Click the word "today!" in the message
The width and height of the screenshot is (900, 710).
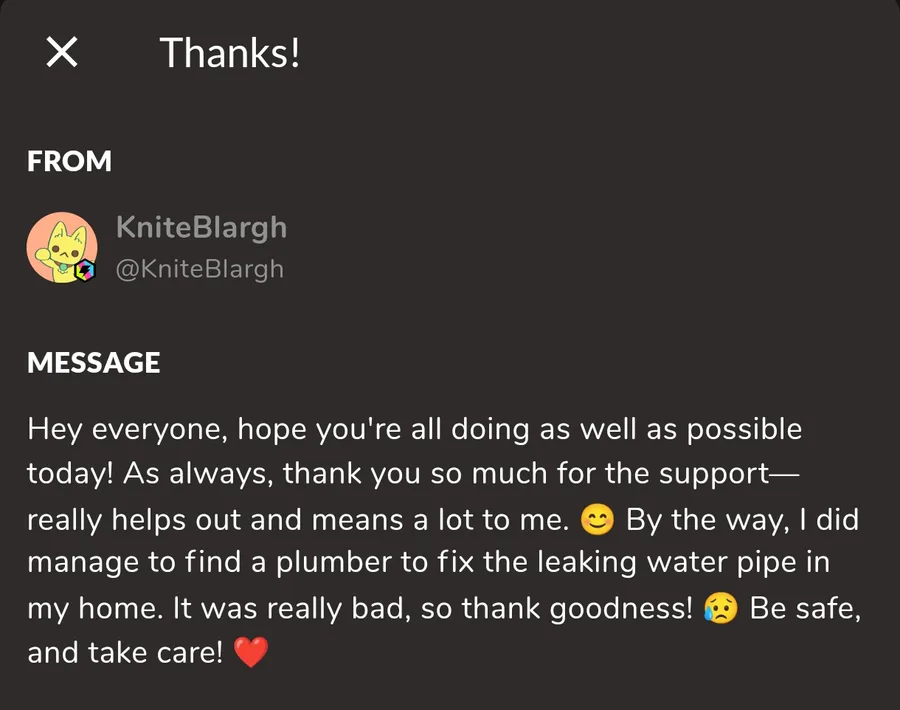click(x=70, y=475)
